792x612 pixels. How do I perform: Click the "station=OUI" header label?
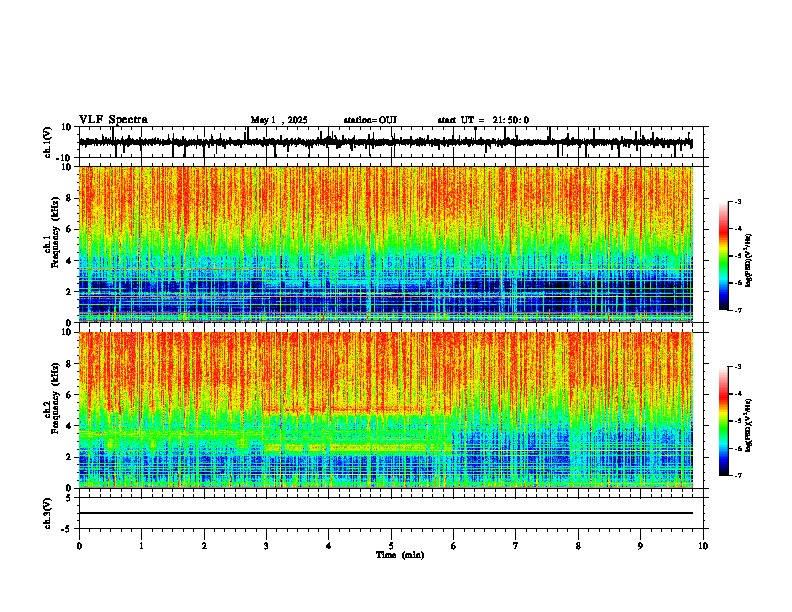tap(370, 120)
